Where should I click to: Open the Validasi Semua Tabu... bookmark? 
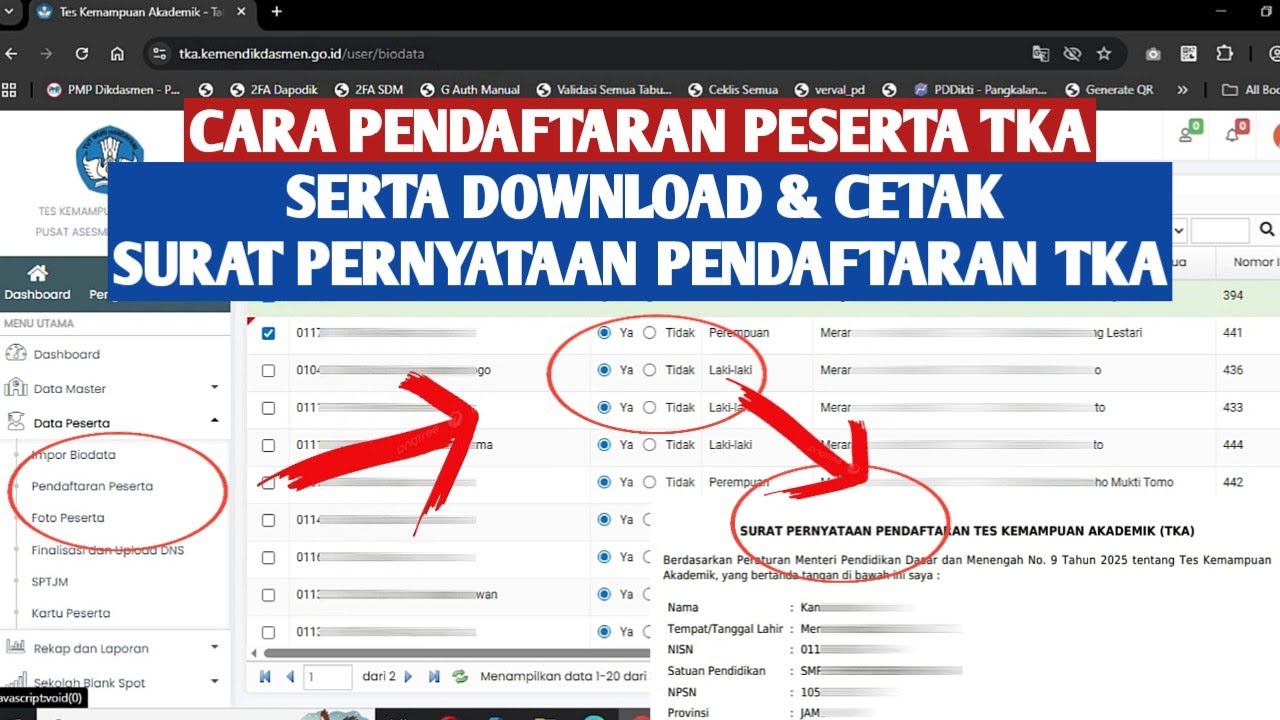coord(604,90)
